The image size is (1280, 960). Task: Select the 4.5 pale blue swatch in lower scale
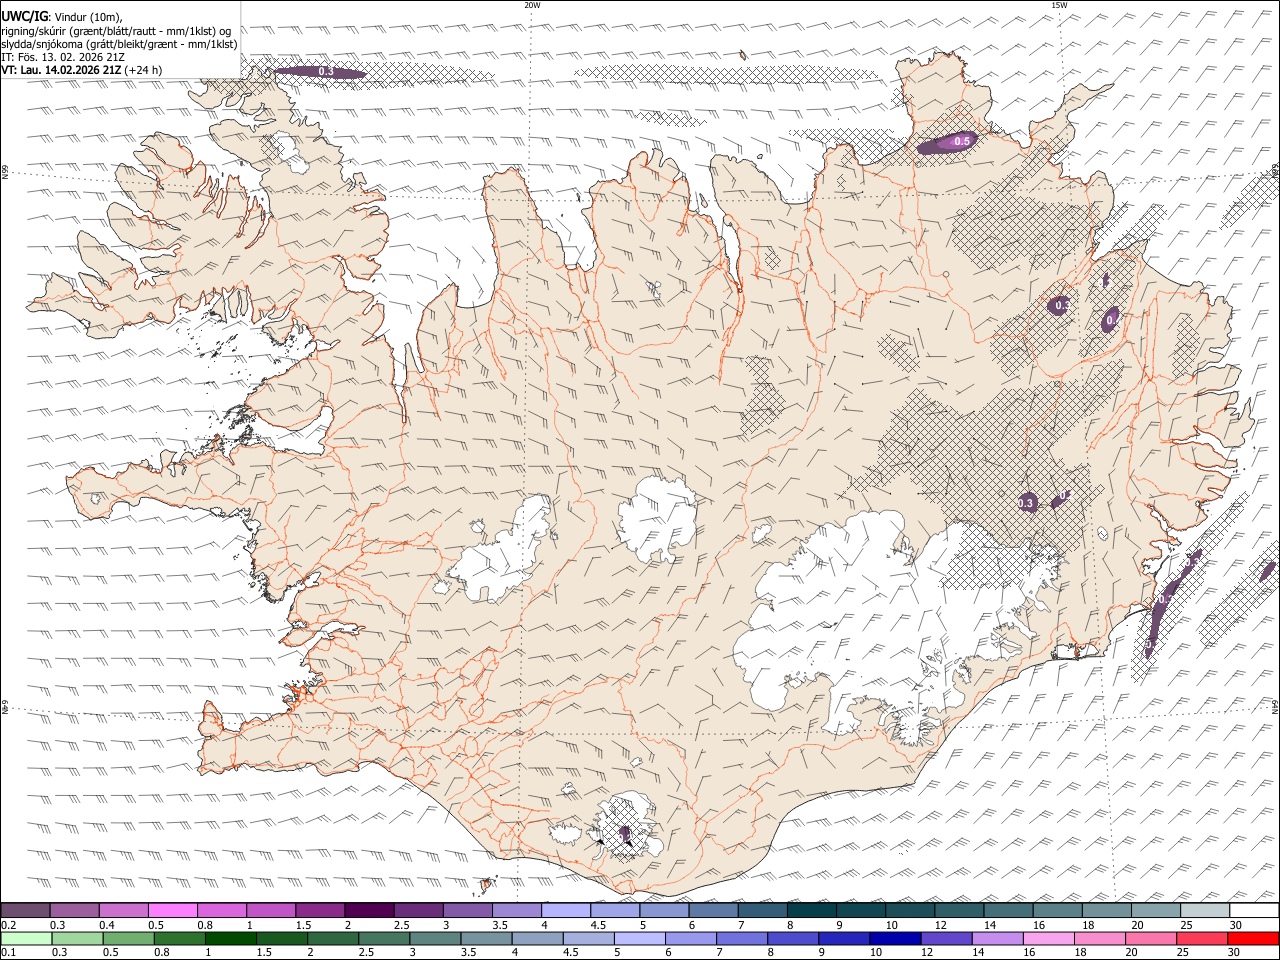click(x=588, y=938)
